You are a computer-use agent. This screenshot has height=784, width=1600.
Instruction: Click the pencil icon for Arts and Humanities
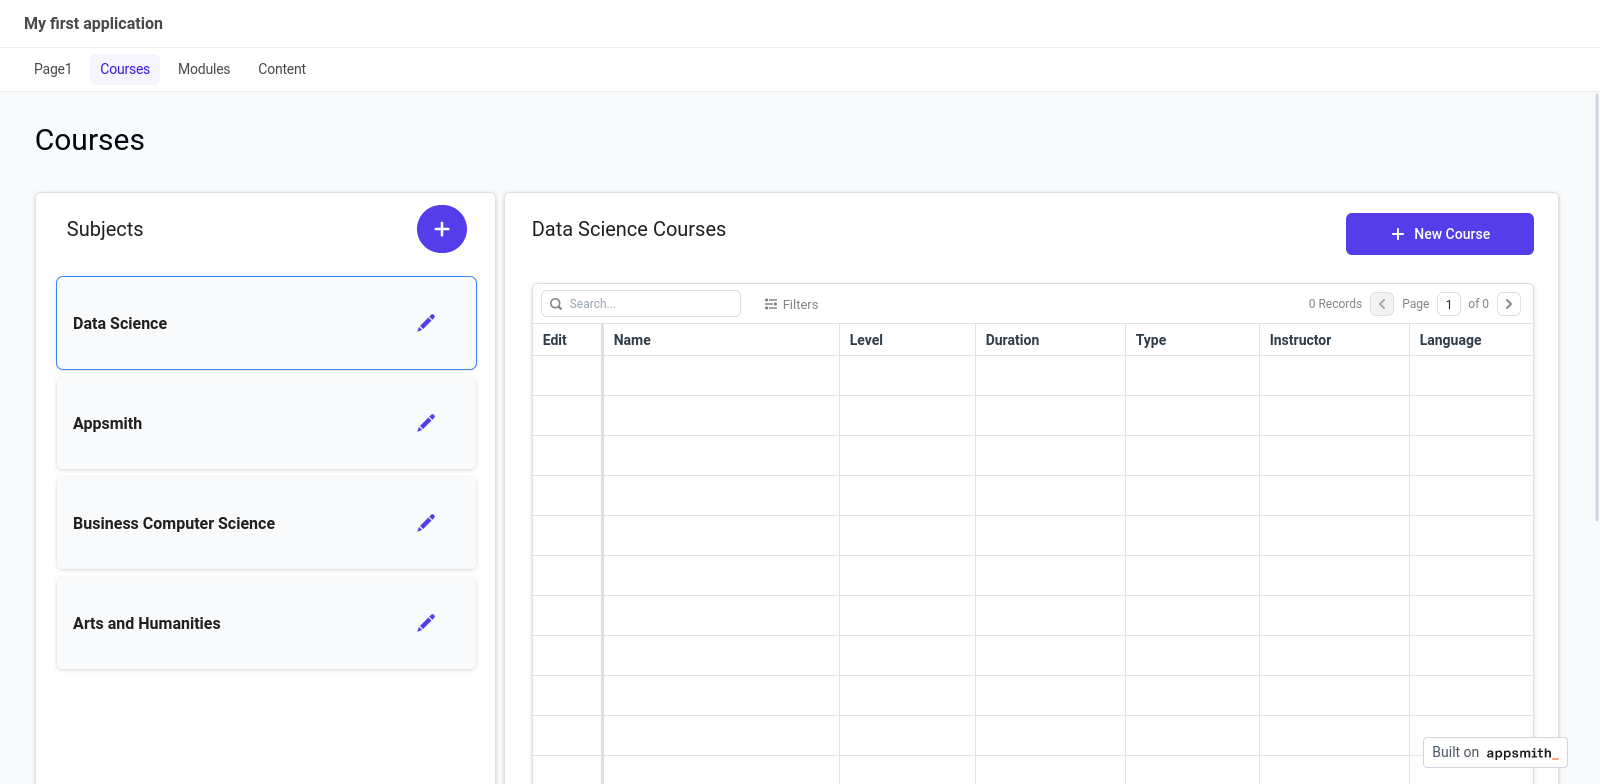pos(426,623)
